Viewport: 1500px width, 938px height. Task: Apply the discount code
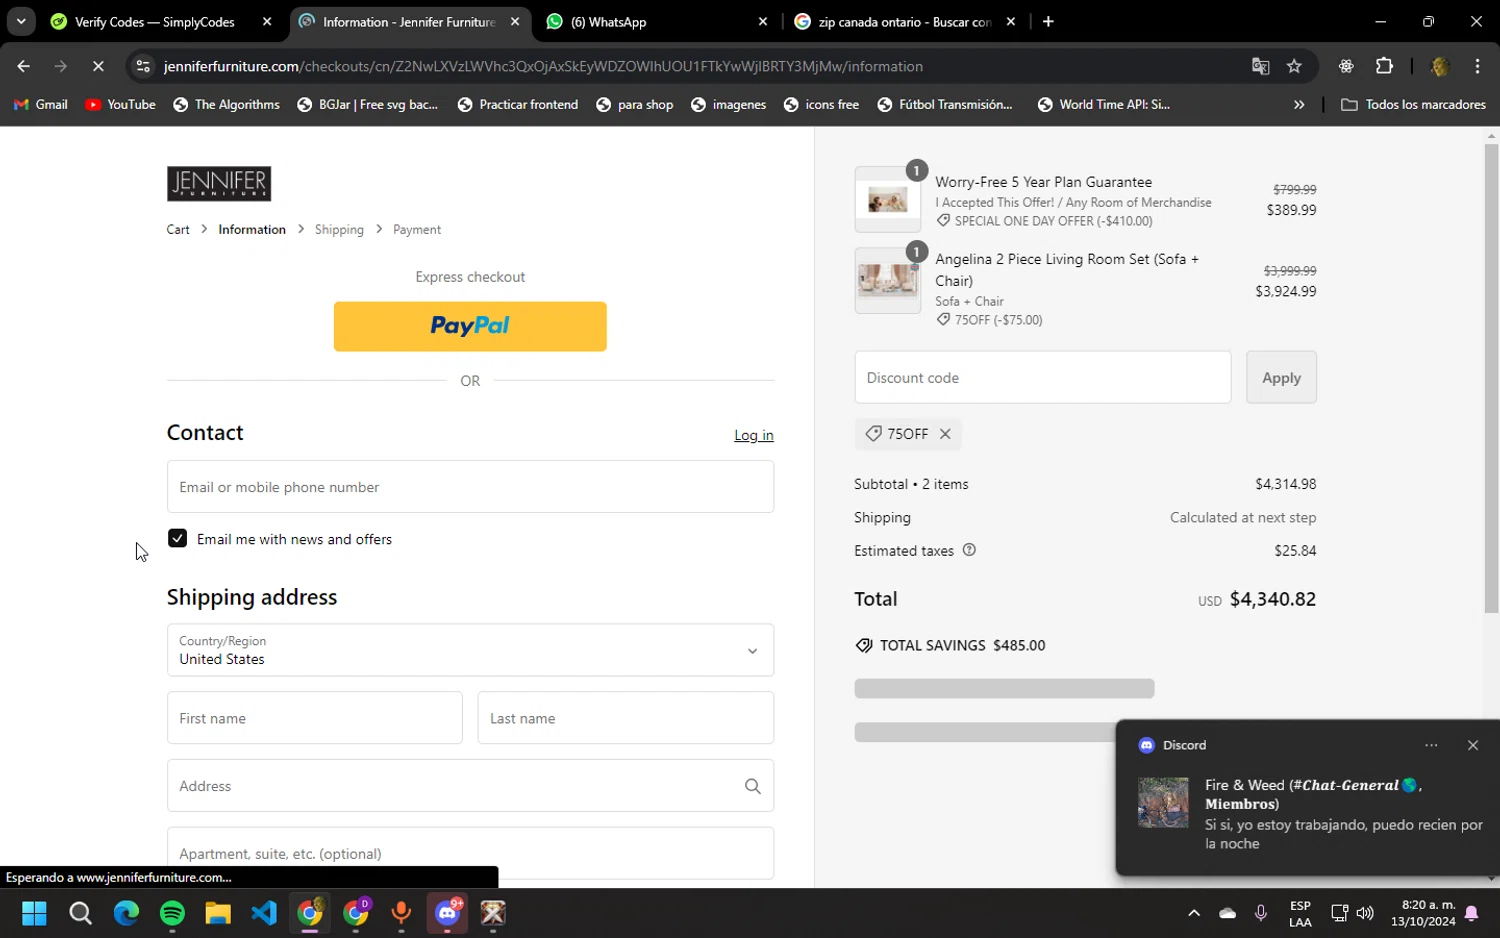tap(1281, 377)
